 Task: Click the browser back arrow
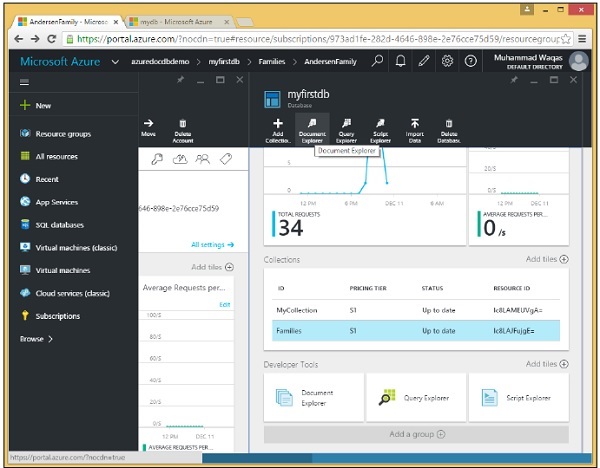pyautogui.click(x=18, y=39)
